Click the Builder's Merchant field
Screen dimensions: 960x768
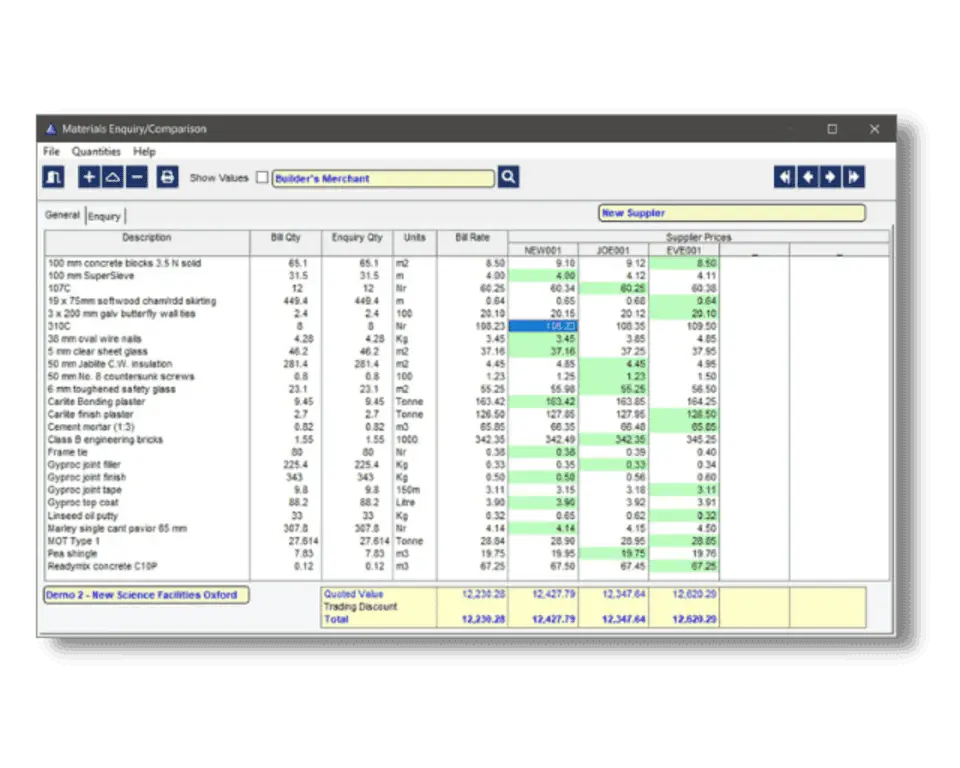(x=383, y=178)
